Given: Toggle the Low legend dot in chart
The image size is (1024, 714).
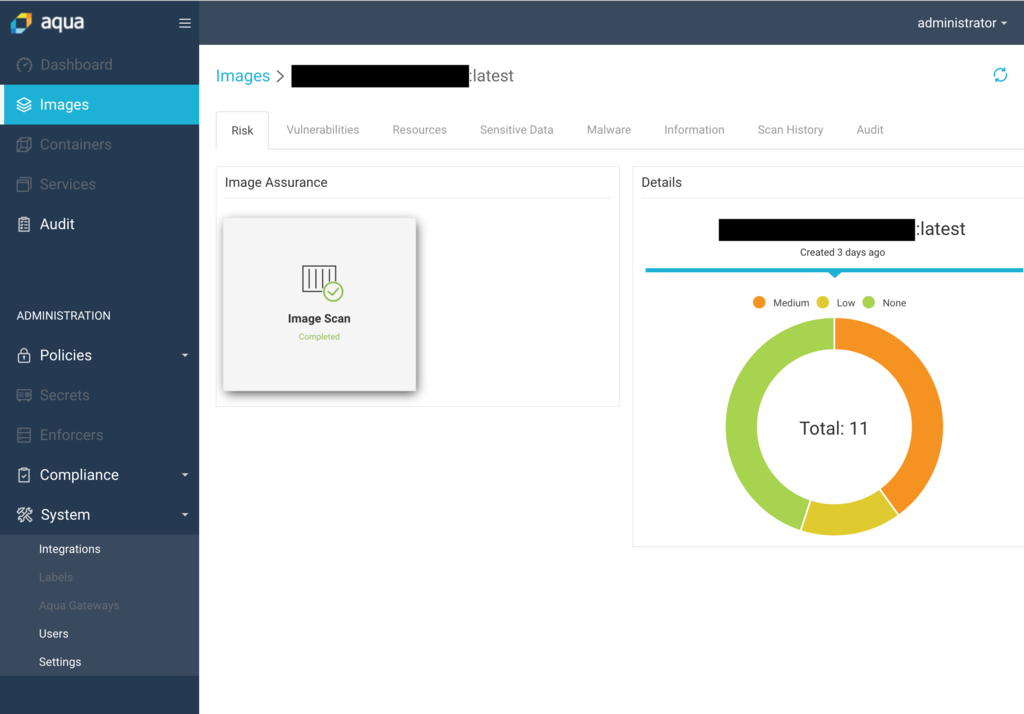Looking at the screenshot, I should [823, 302].
